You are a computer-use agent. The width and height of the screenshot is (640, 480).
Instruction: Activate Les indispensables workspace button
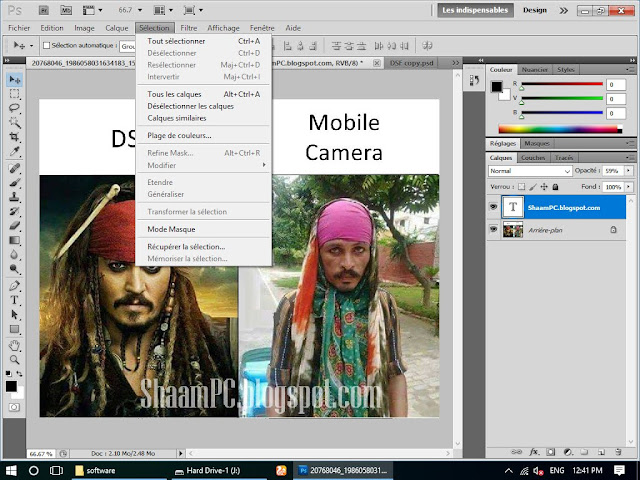pos(475,10)
